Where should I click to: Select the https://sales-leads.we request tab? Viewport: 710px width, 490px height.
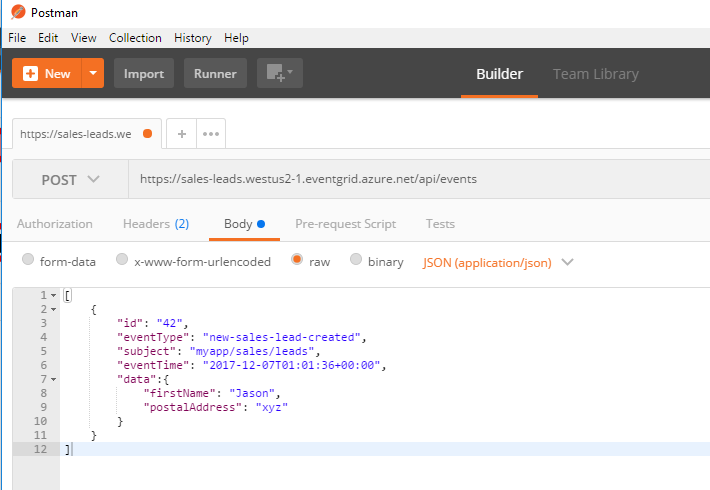pyautogui.click(x=87, y=134)
